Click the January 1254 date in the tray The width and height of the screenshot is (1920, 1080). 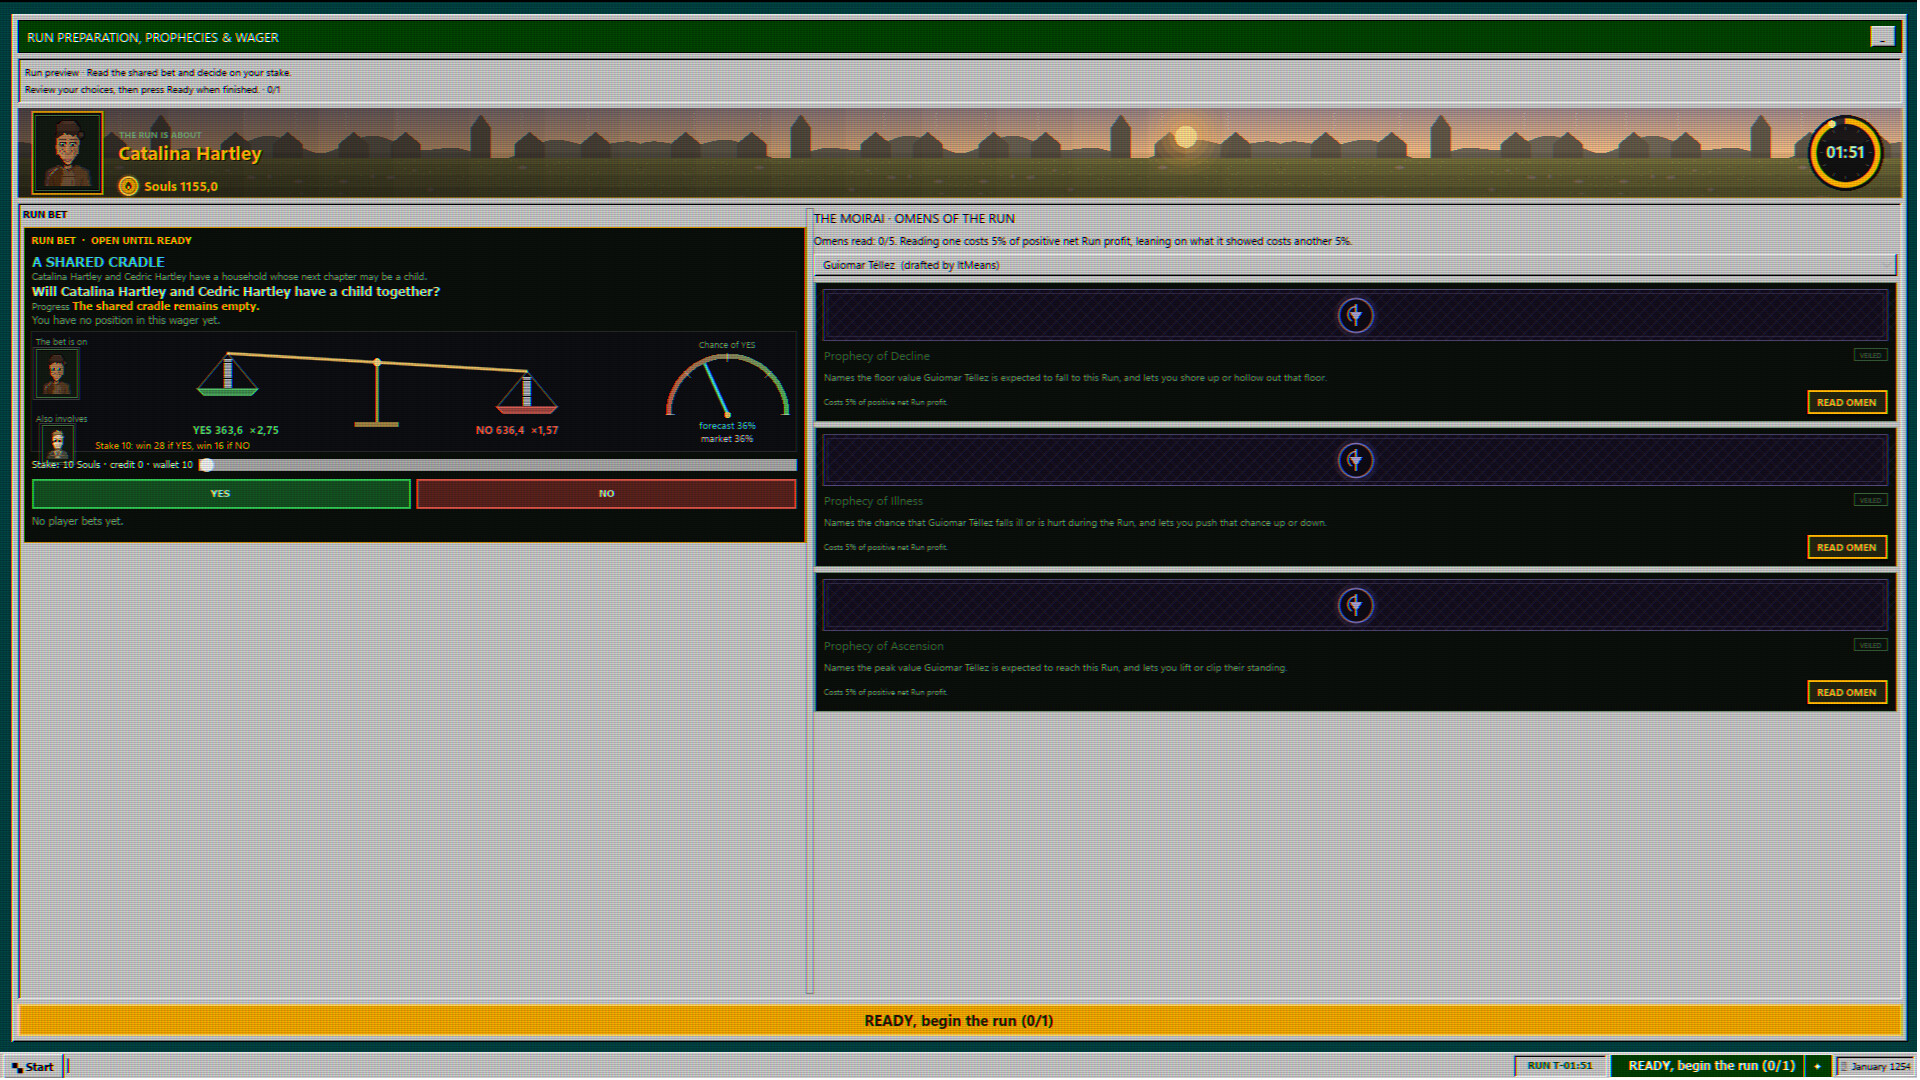point(1876,1066)
